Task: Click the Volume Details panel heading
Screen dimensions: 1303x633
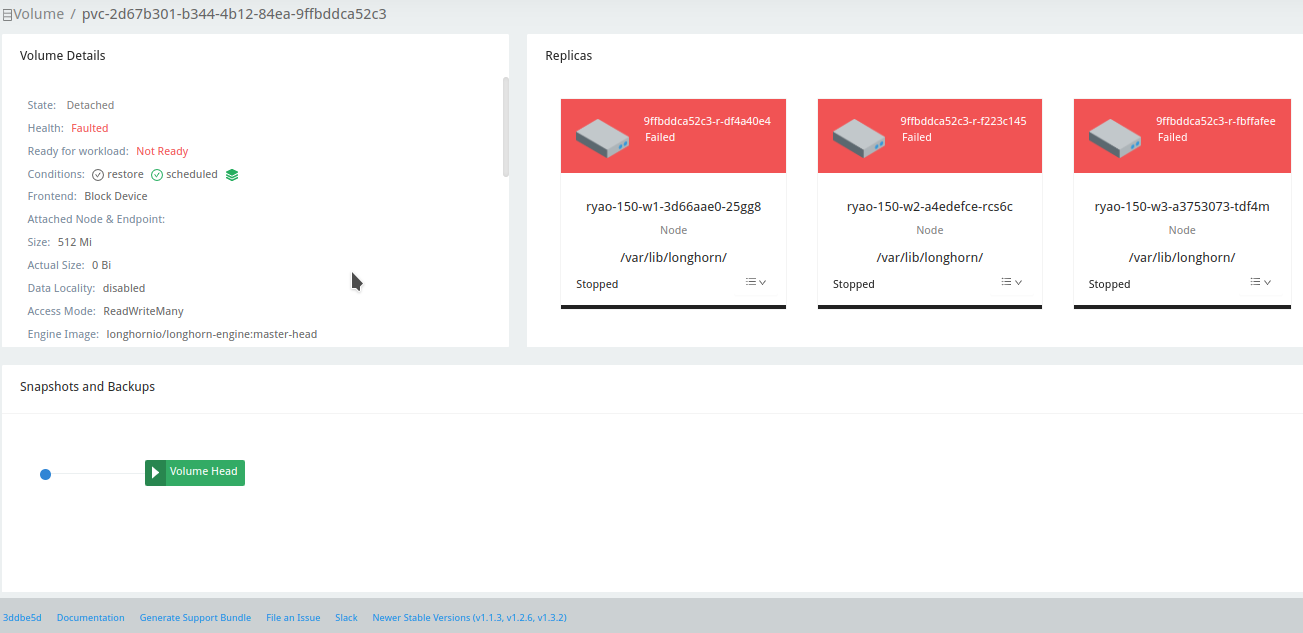Action: click(x=63, y=56)
